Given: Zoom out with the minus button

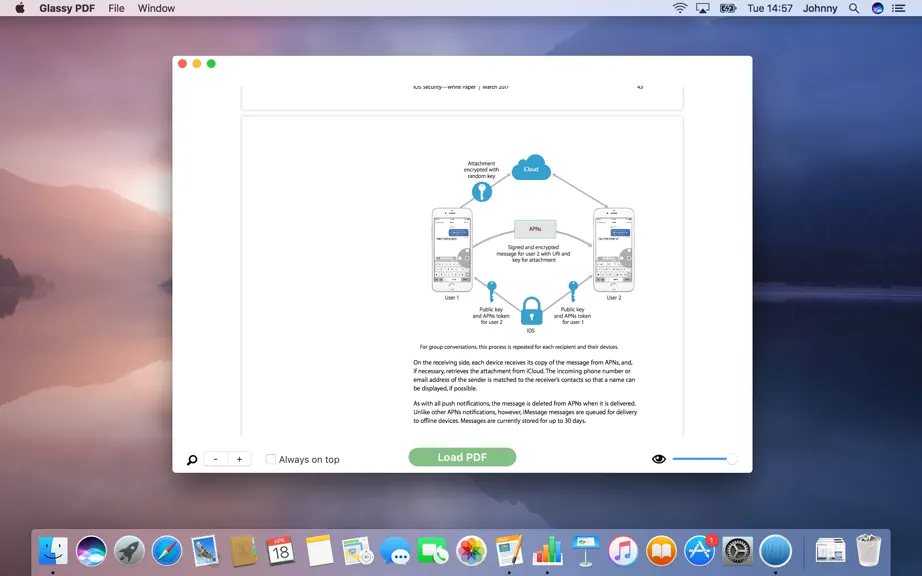Looking at the screenshot, I should tap(216, 459).
